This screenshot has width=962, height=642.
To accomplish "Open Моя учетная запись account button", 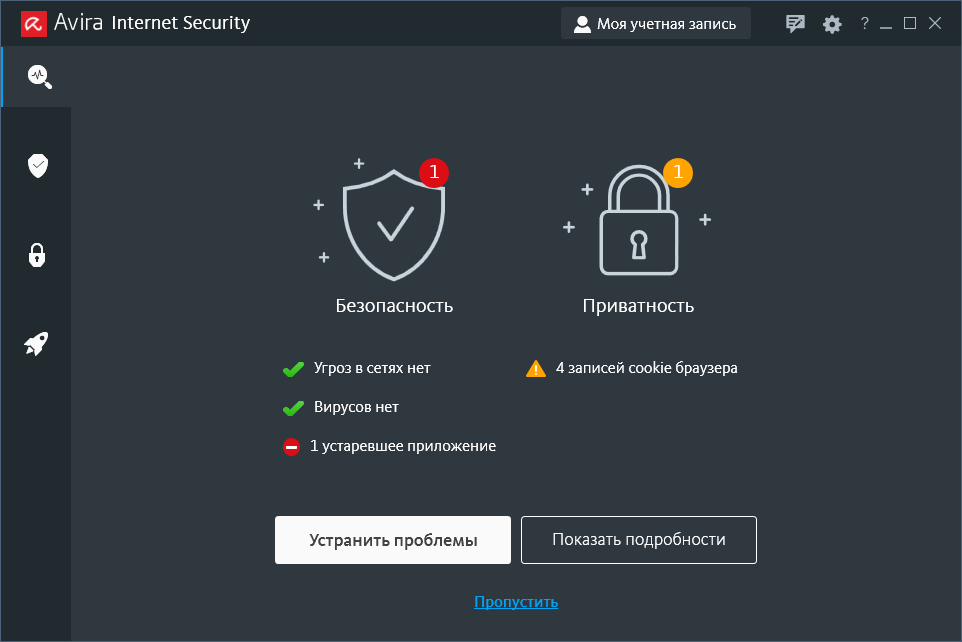I will tap(655, 24).
